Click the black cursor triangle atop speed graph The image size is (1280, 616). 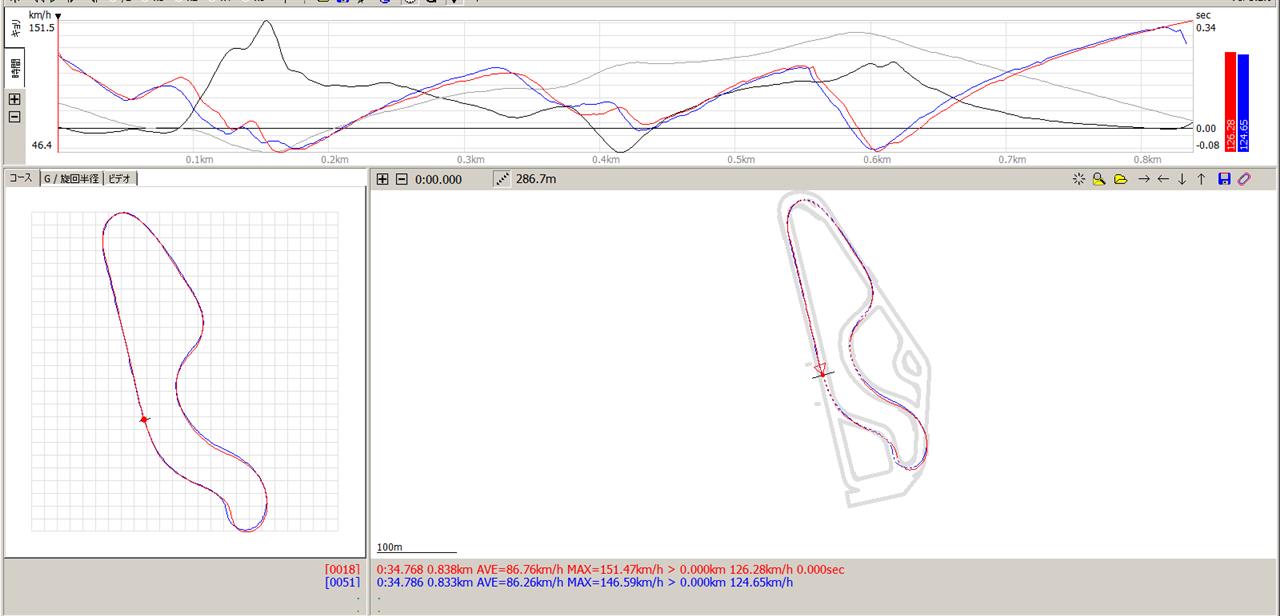59,16
